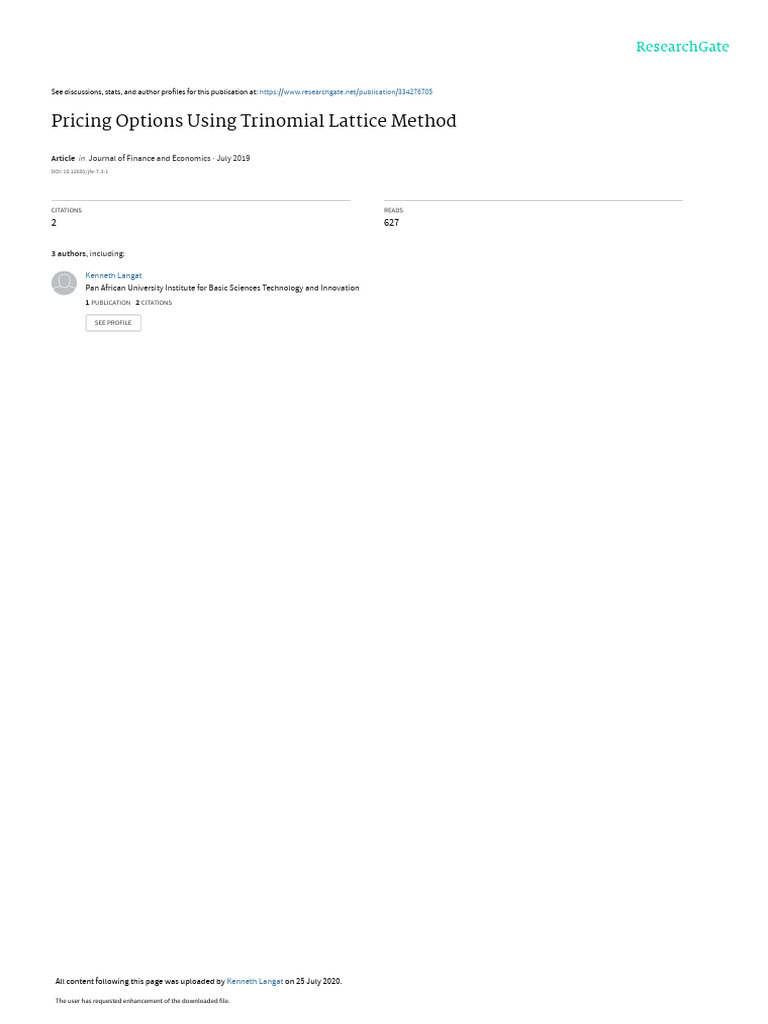Click the Journal of Finance and Economics name
Screen dimensions: 768x1024
150,158
